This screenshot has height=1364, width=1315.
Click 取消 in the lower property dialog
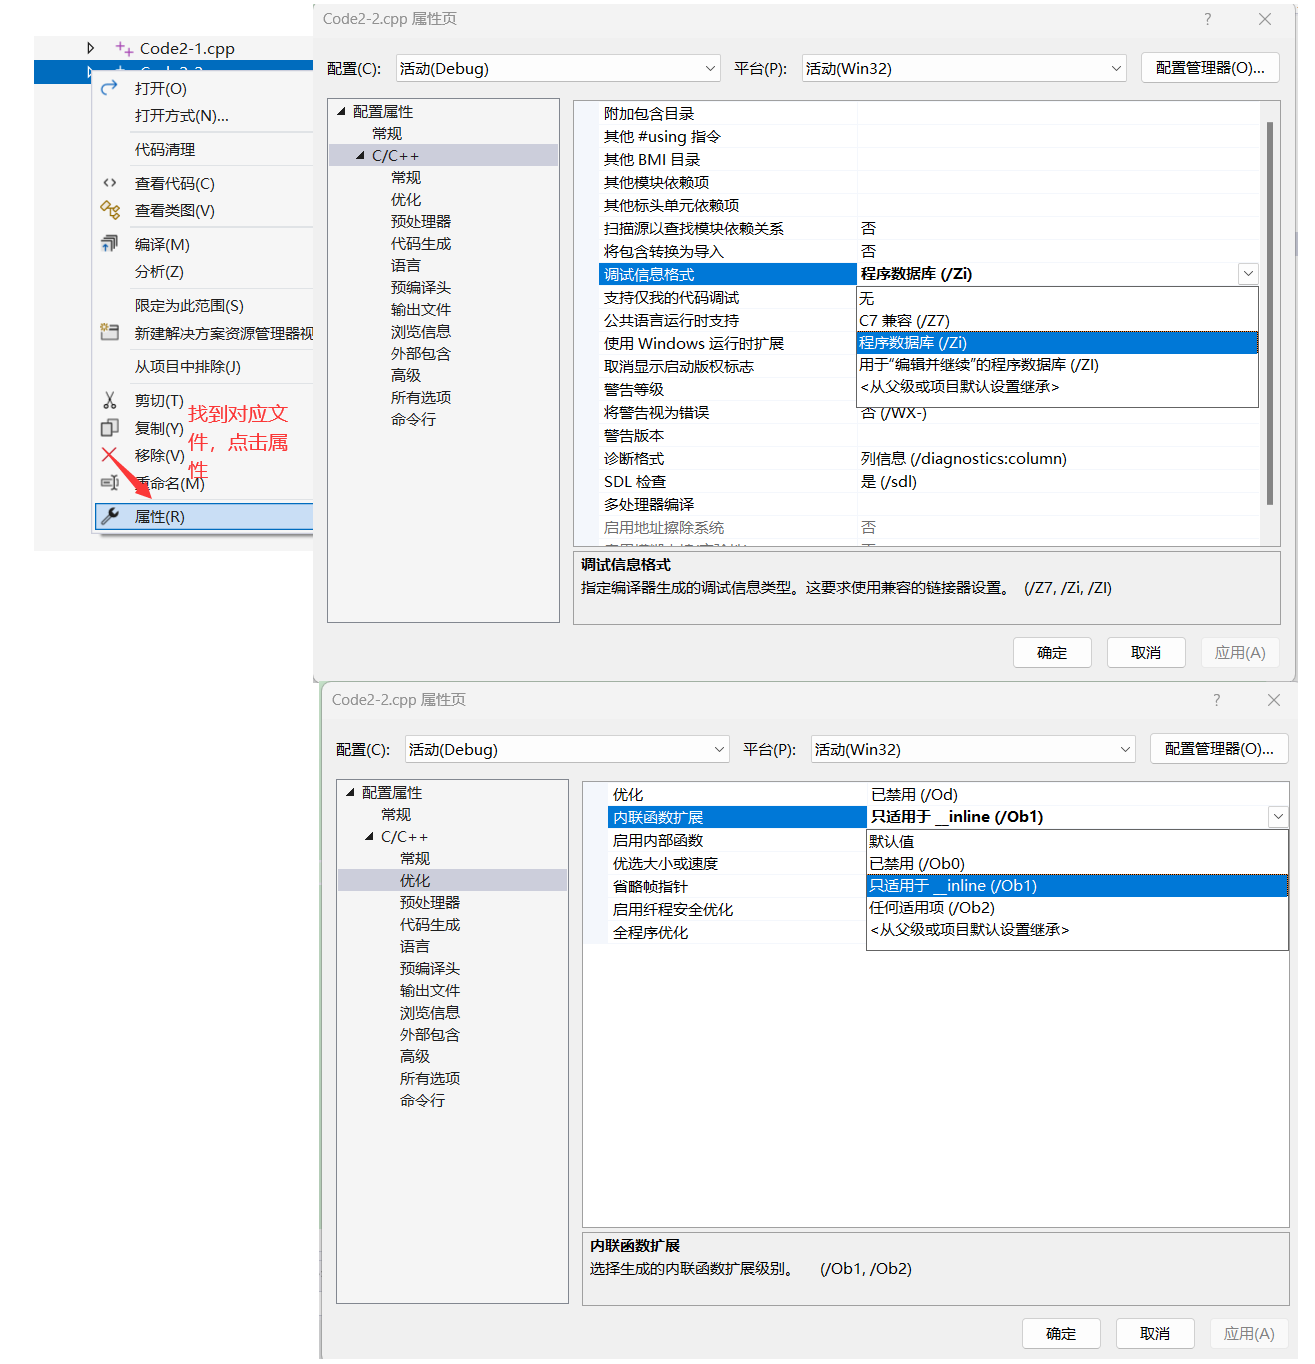tap(1155, 1333)
